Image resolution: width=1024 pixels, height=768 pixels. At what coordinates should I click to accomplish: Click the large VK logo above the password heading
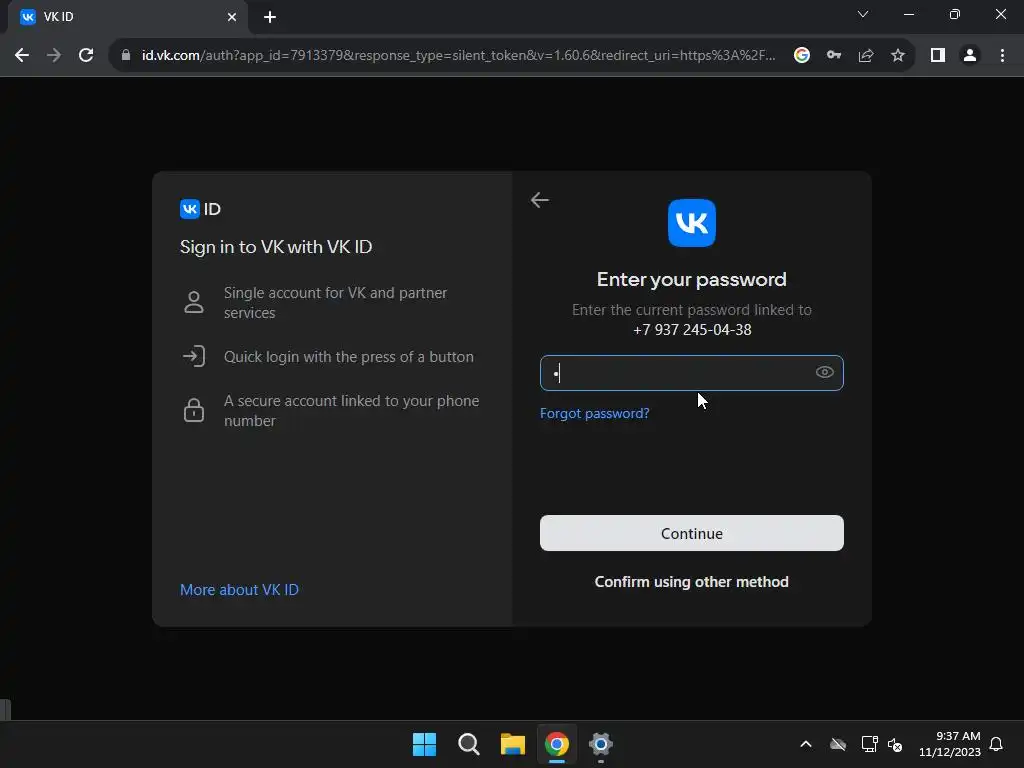pos(692,223)
